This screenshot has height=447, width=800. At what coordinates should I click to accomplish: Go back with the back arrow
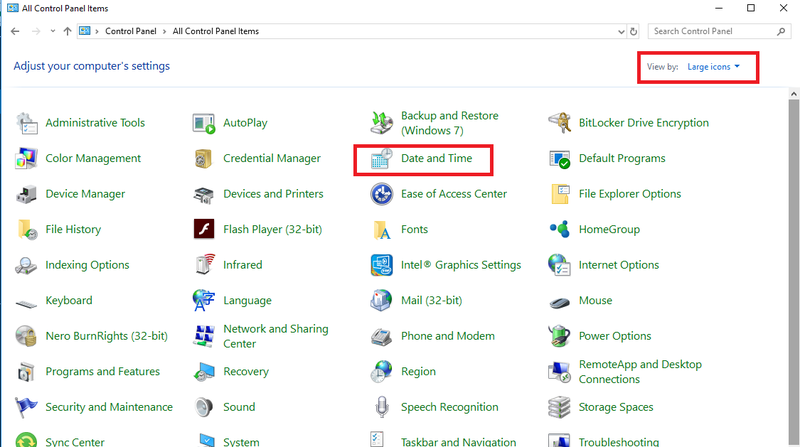[15, 32]
